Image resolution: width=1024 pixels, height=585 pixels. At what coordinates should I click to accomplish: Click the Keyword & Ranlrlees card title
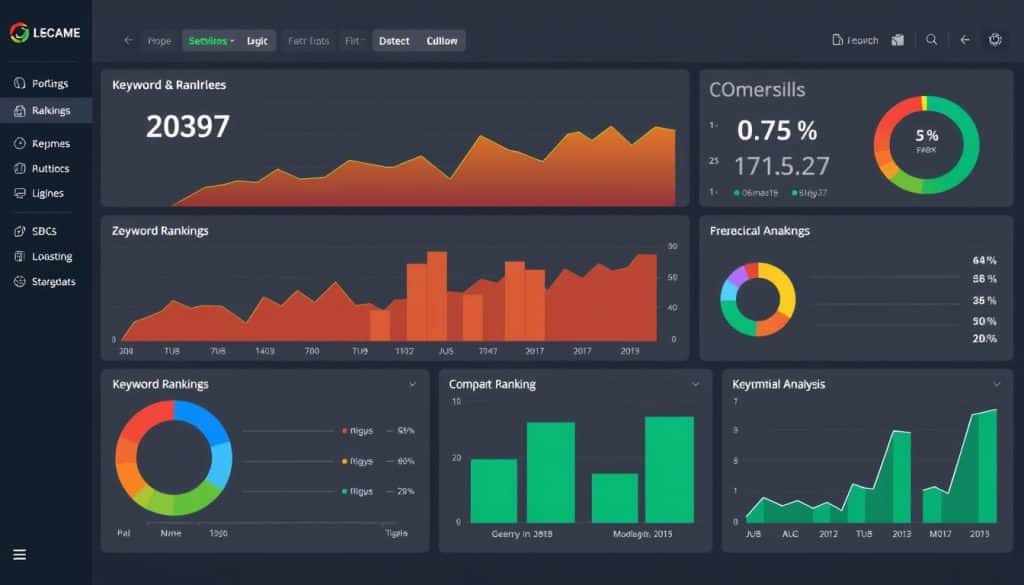(169, 85)
